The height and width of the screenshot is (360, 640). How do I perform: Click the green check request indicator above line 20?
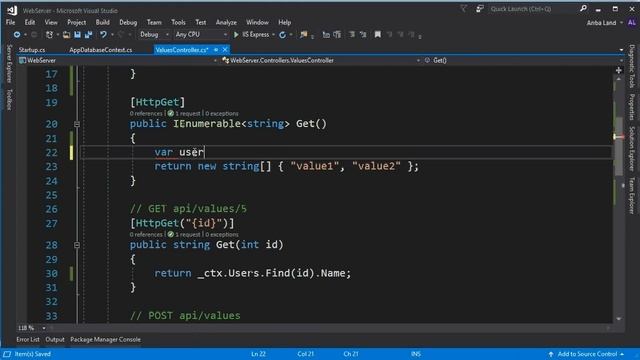click(171, 113)
